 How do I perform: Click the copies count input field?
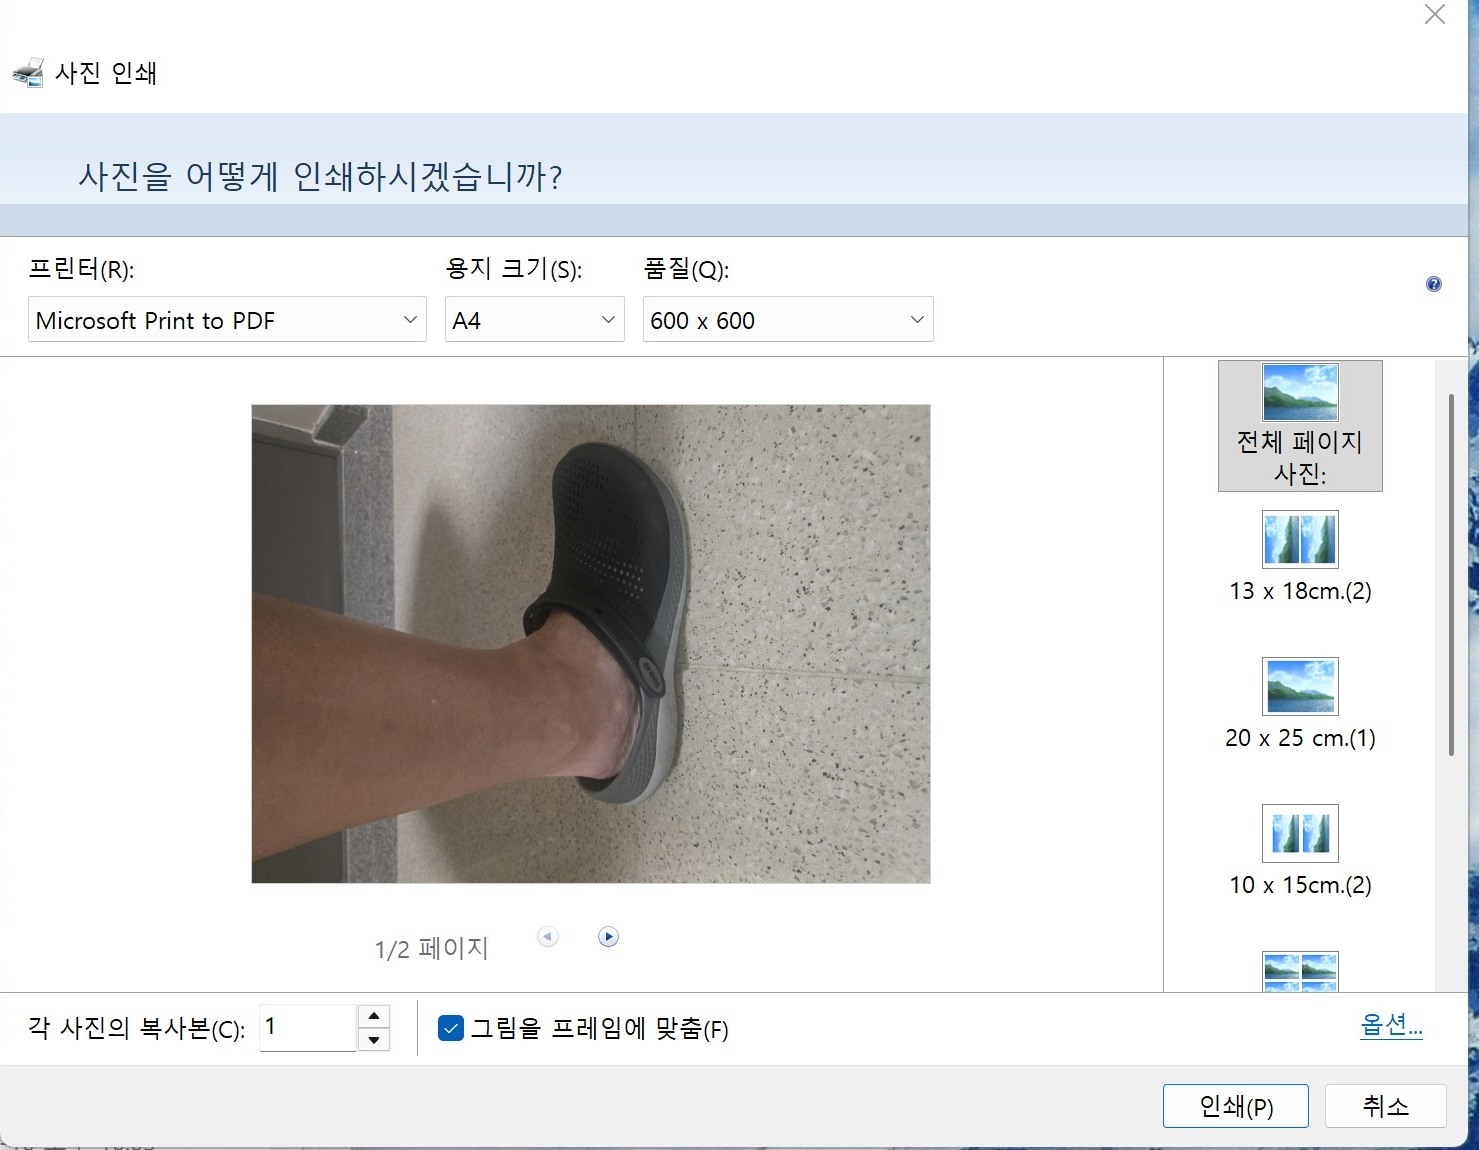308,1028
